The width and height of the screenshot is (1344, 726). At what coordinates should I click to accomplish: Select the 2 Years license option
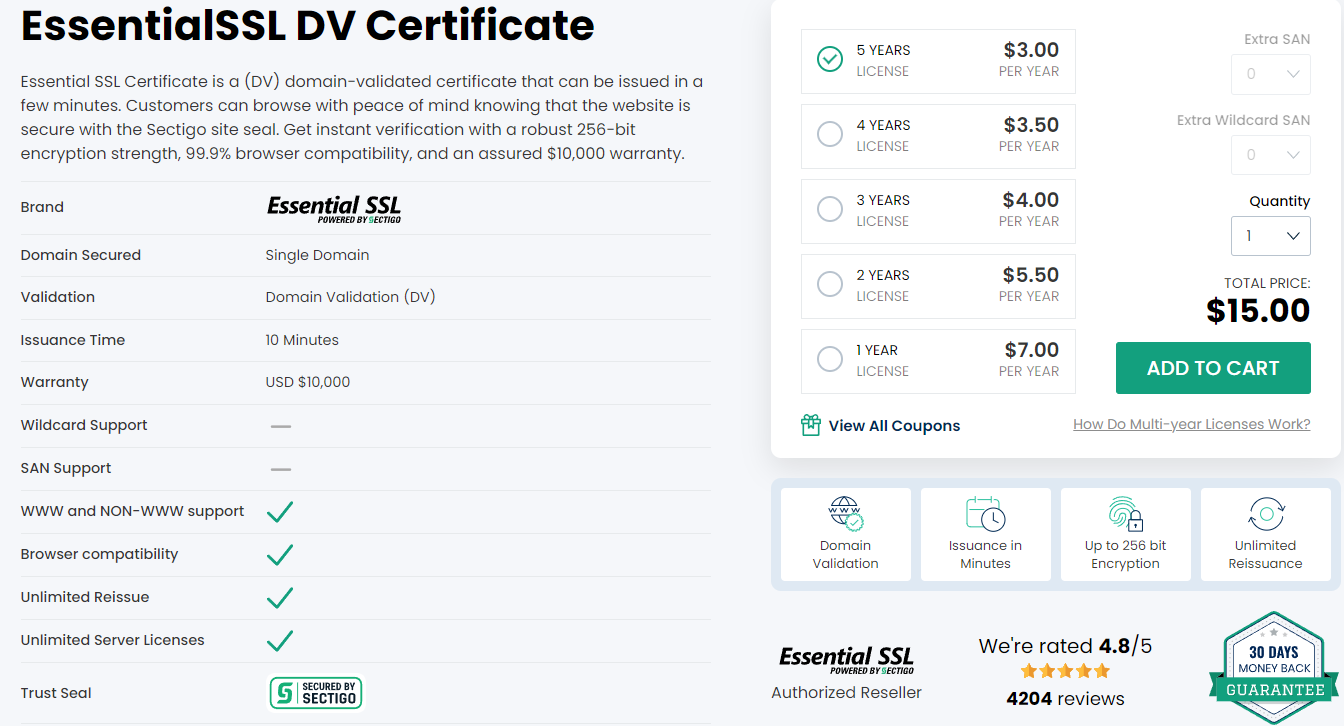point(830,284)
